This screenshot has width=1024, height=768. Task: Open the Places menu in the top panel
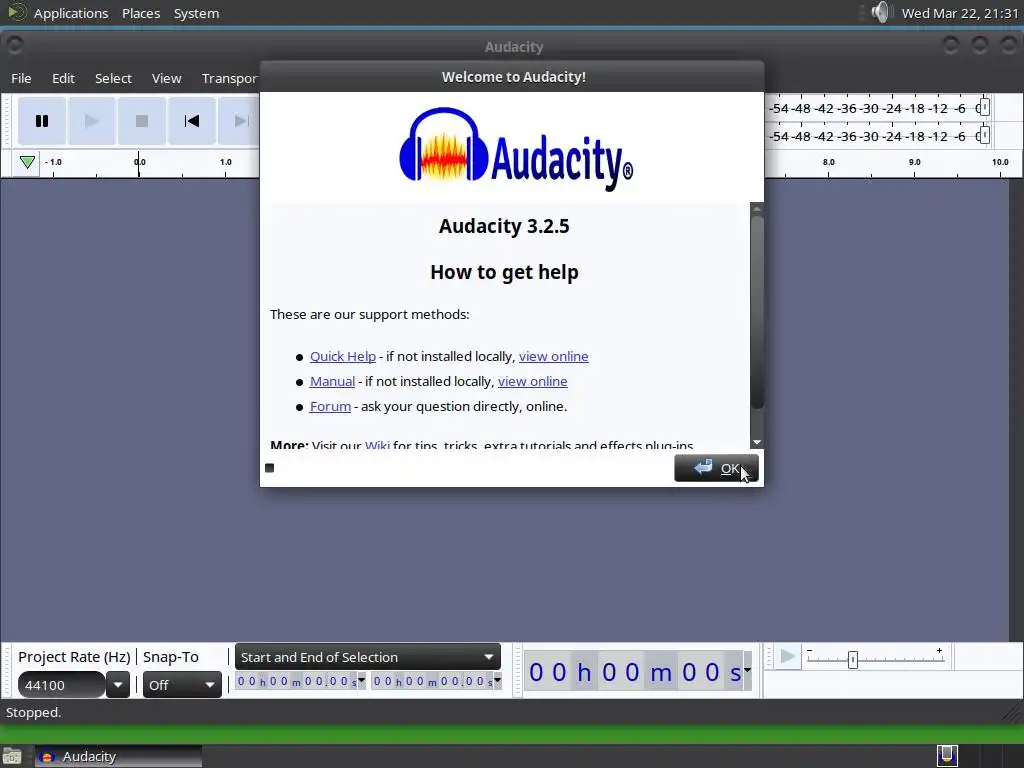(141, 13)
